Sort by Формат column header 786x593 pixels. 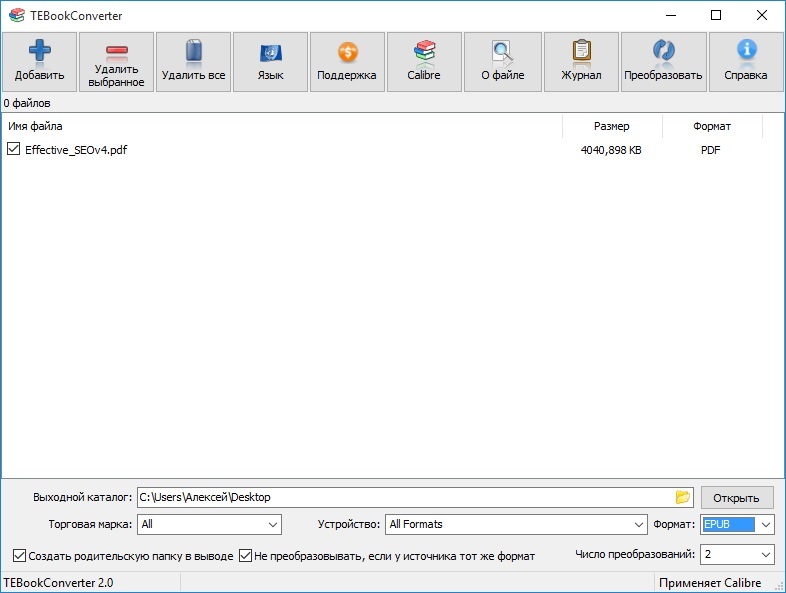coord(712,126)
